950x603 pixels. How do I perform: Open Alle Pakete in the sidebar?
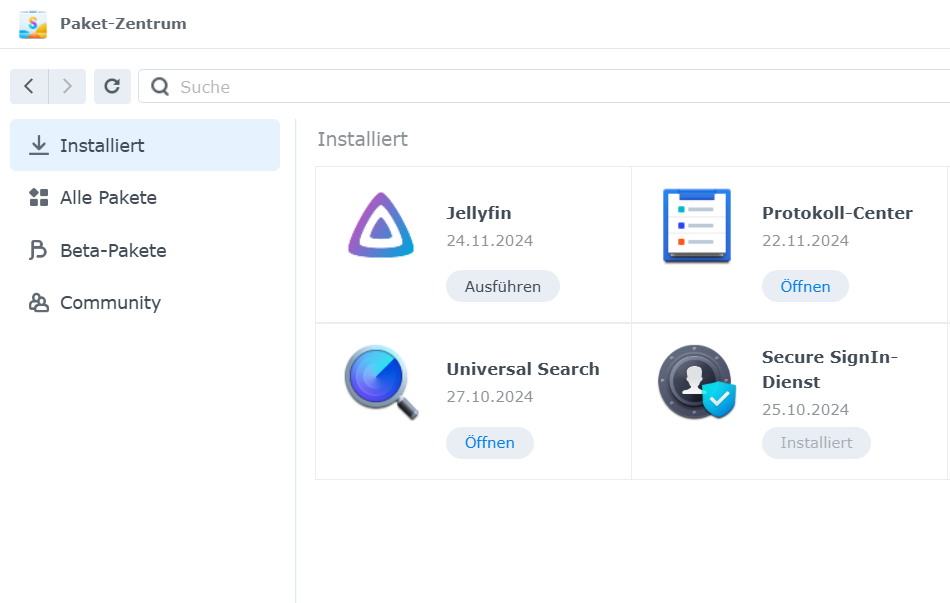pyautogui.click(x=145, y=198)
